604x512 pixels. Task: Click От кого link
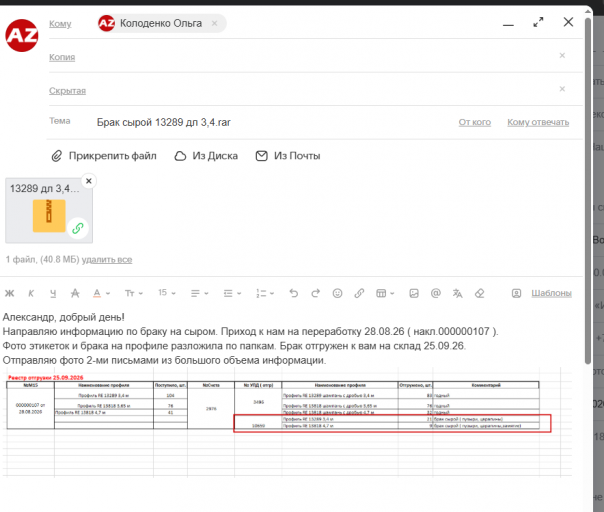(475, 123)
